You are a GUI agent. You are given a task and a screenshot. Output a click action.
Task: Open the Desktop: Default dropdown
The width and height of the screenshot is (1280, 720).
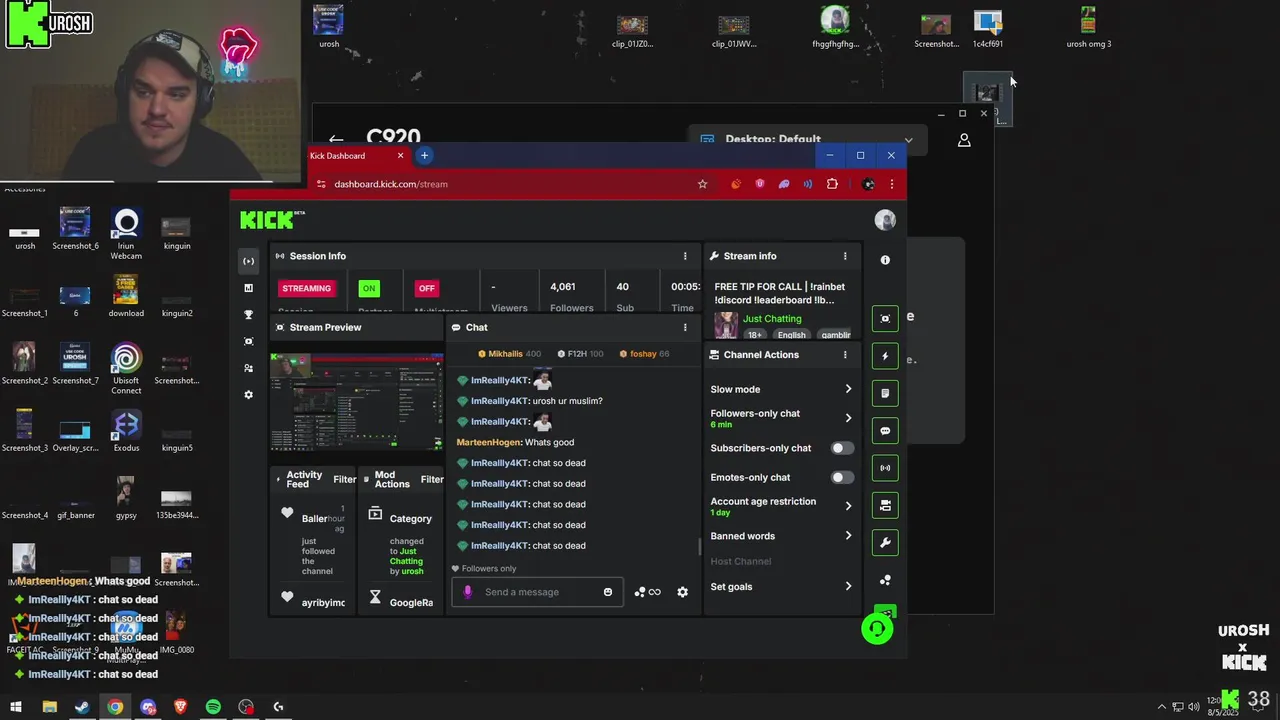point(806,139)
